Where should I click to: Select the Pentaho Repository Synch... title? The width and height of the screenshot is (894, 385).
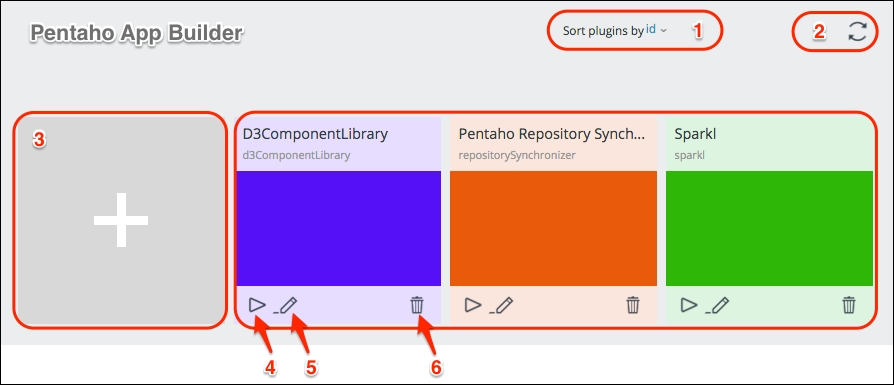point(552,134)
